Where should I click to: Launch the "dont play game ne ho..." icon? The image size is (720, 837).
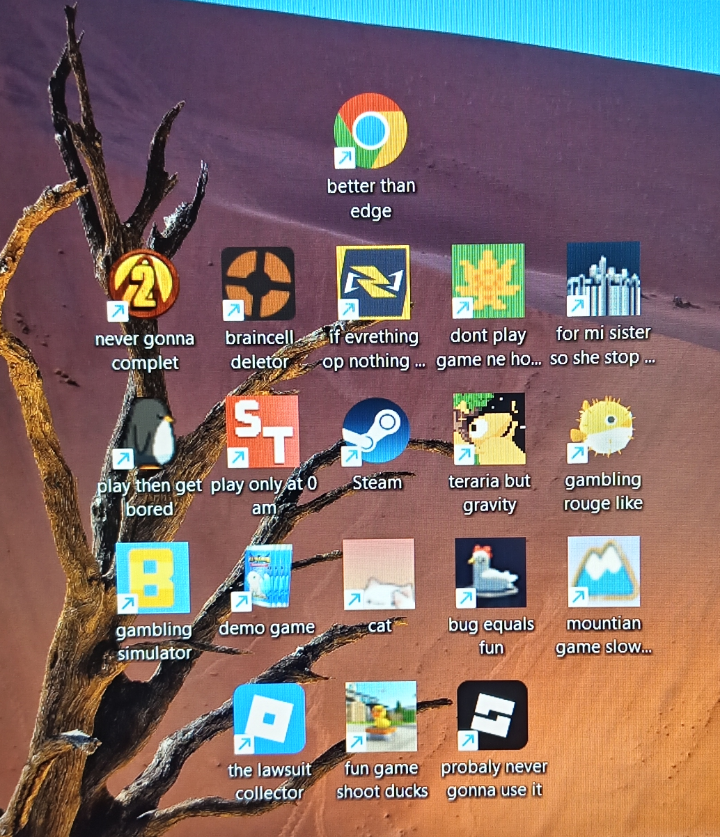(x=488, y=281)
